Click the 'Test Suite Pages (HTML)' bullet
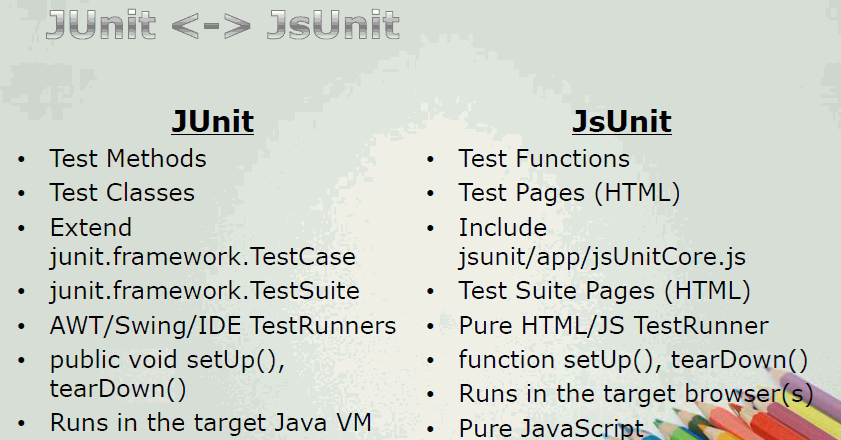 [x=604, y=291]
